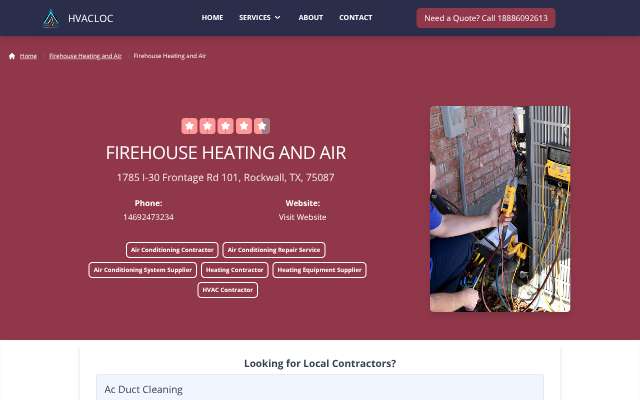Click the address 1785 I-30 Frontage Rd text
The image size is (640, 400).
coord(226,178)
